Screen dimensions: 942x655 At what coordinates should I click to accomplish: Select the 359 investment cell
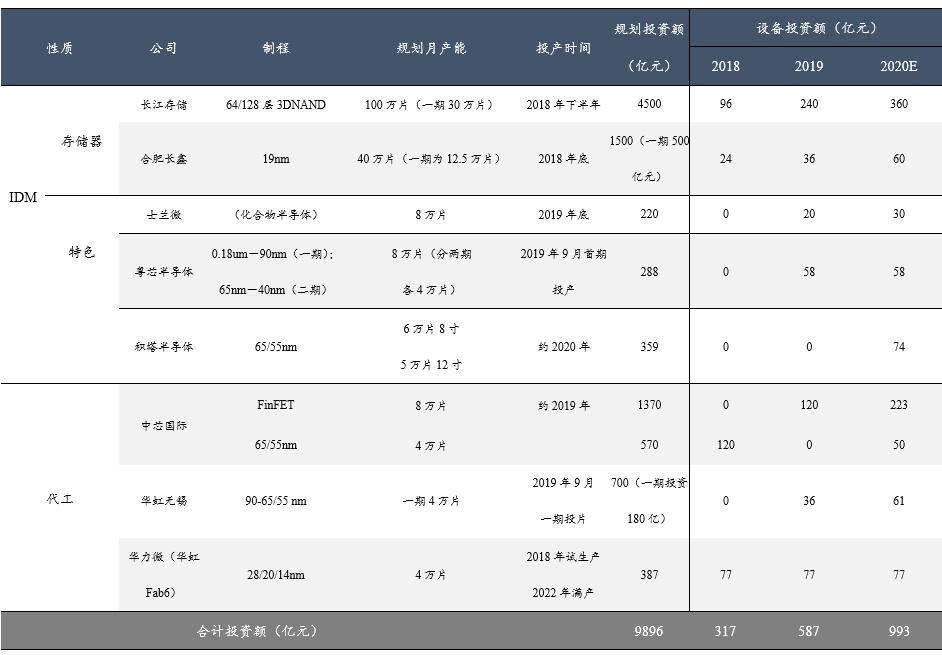tap(649, 347)
